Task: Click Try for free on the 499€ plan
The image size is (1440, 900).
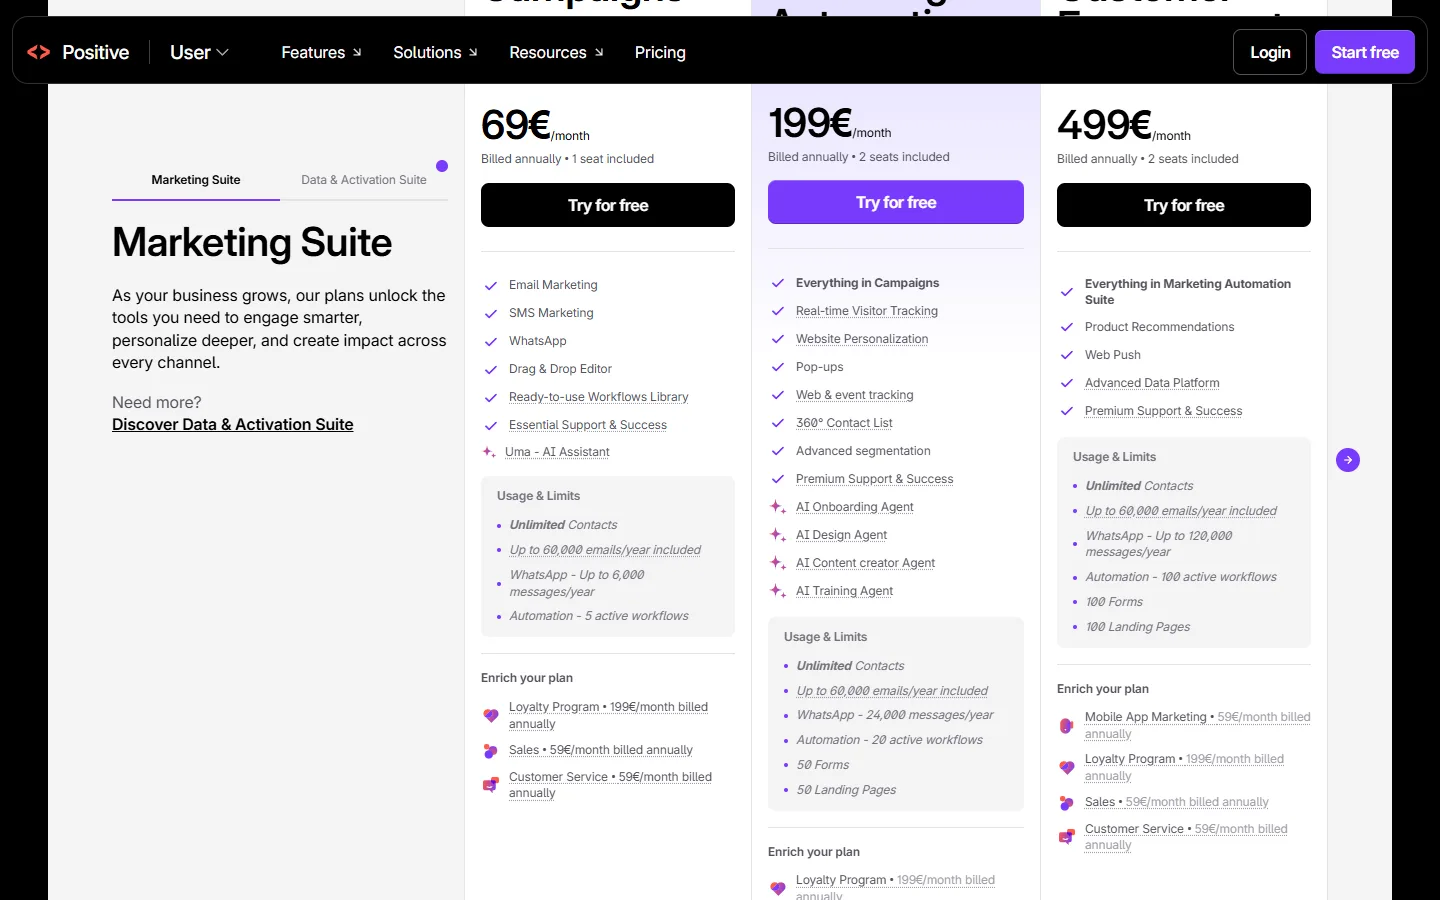Action: click(1184, 205)
